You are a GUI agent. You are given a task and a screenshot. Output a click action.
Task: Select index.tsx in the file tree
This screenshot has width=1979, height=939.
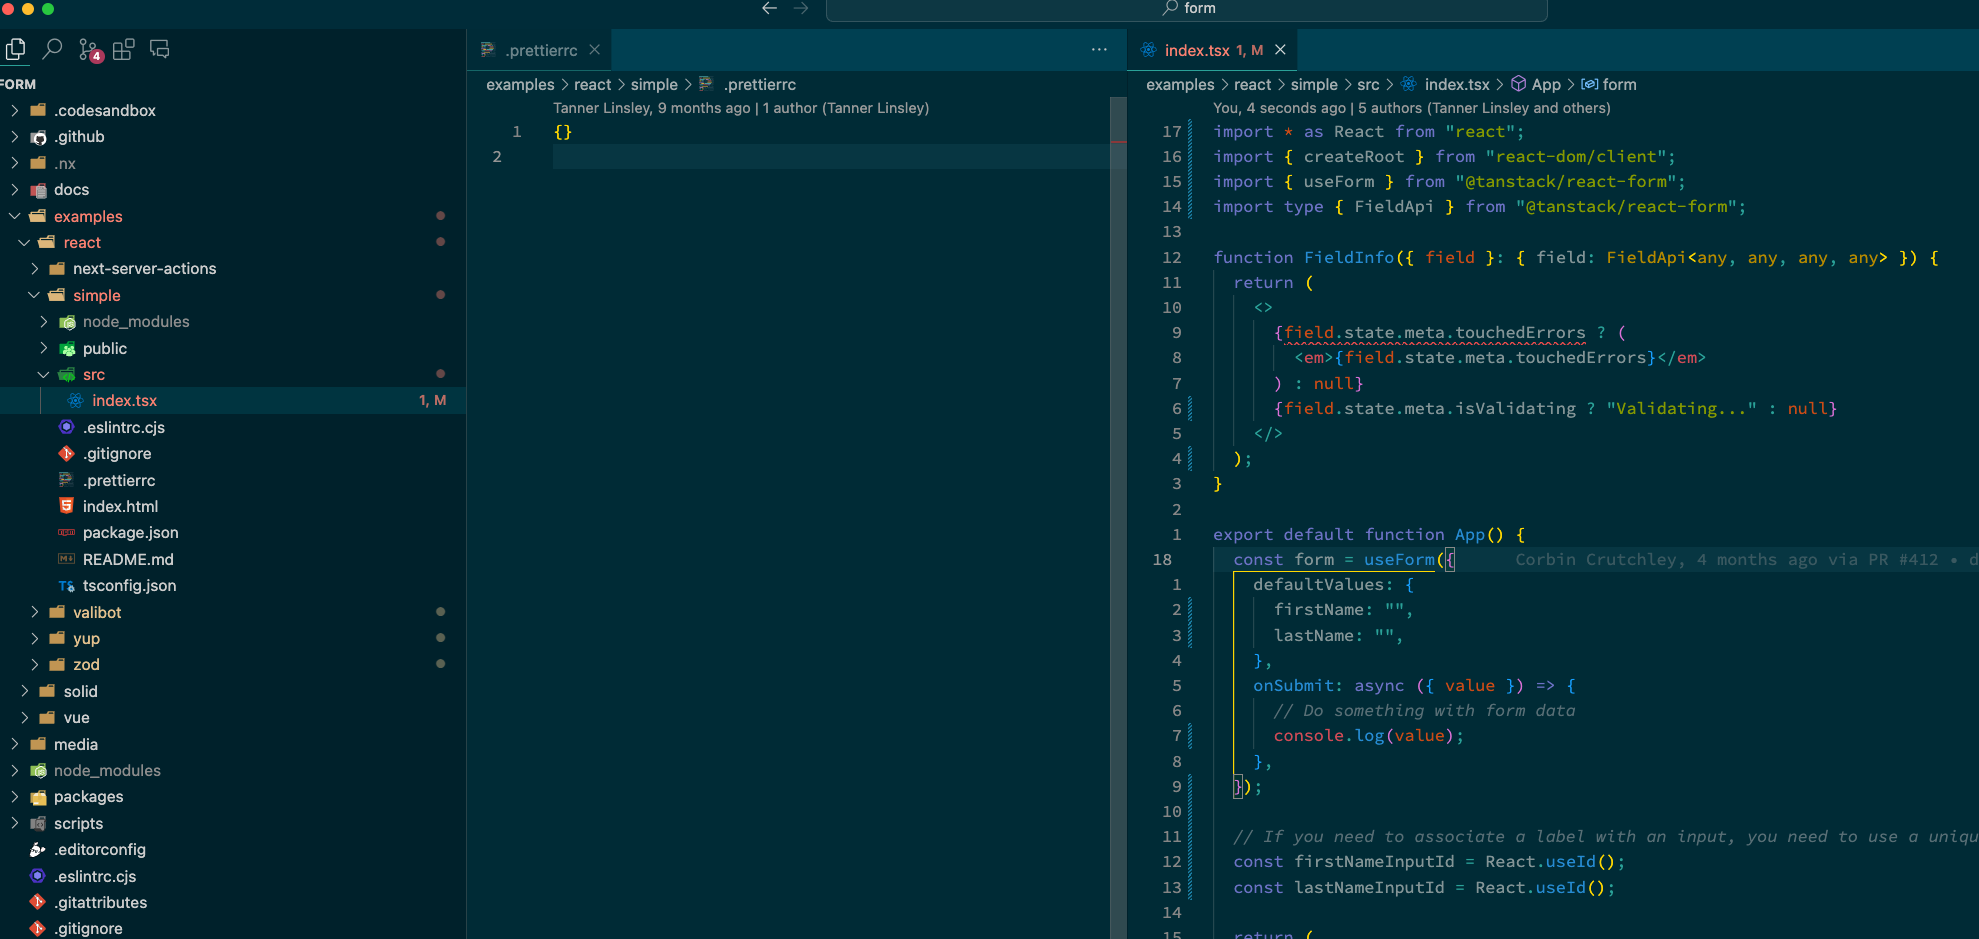pos(233,400)
